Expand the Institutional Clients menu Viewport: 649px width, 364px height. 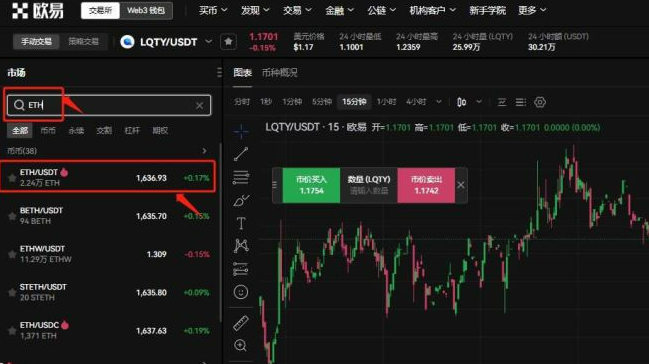click(433, 11)
